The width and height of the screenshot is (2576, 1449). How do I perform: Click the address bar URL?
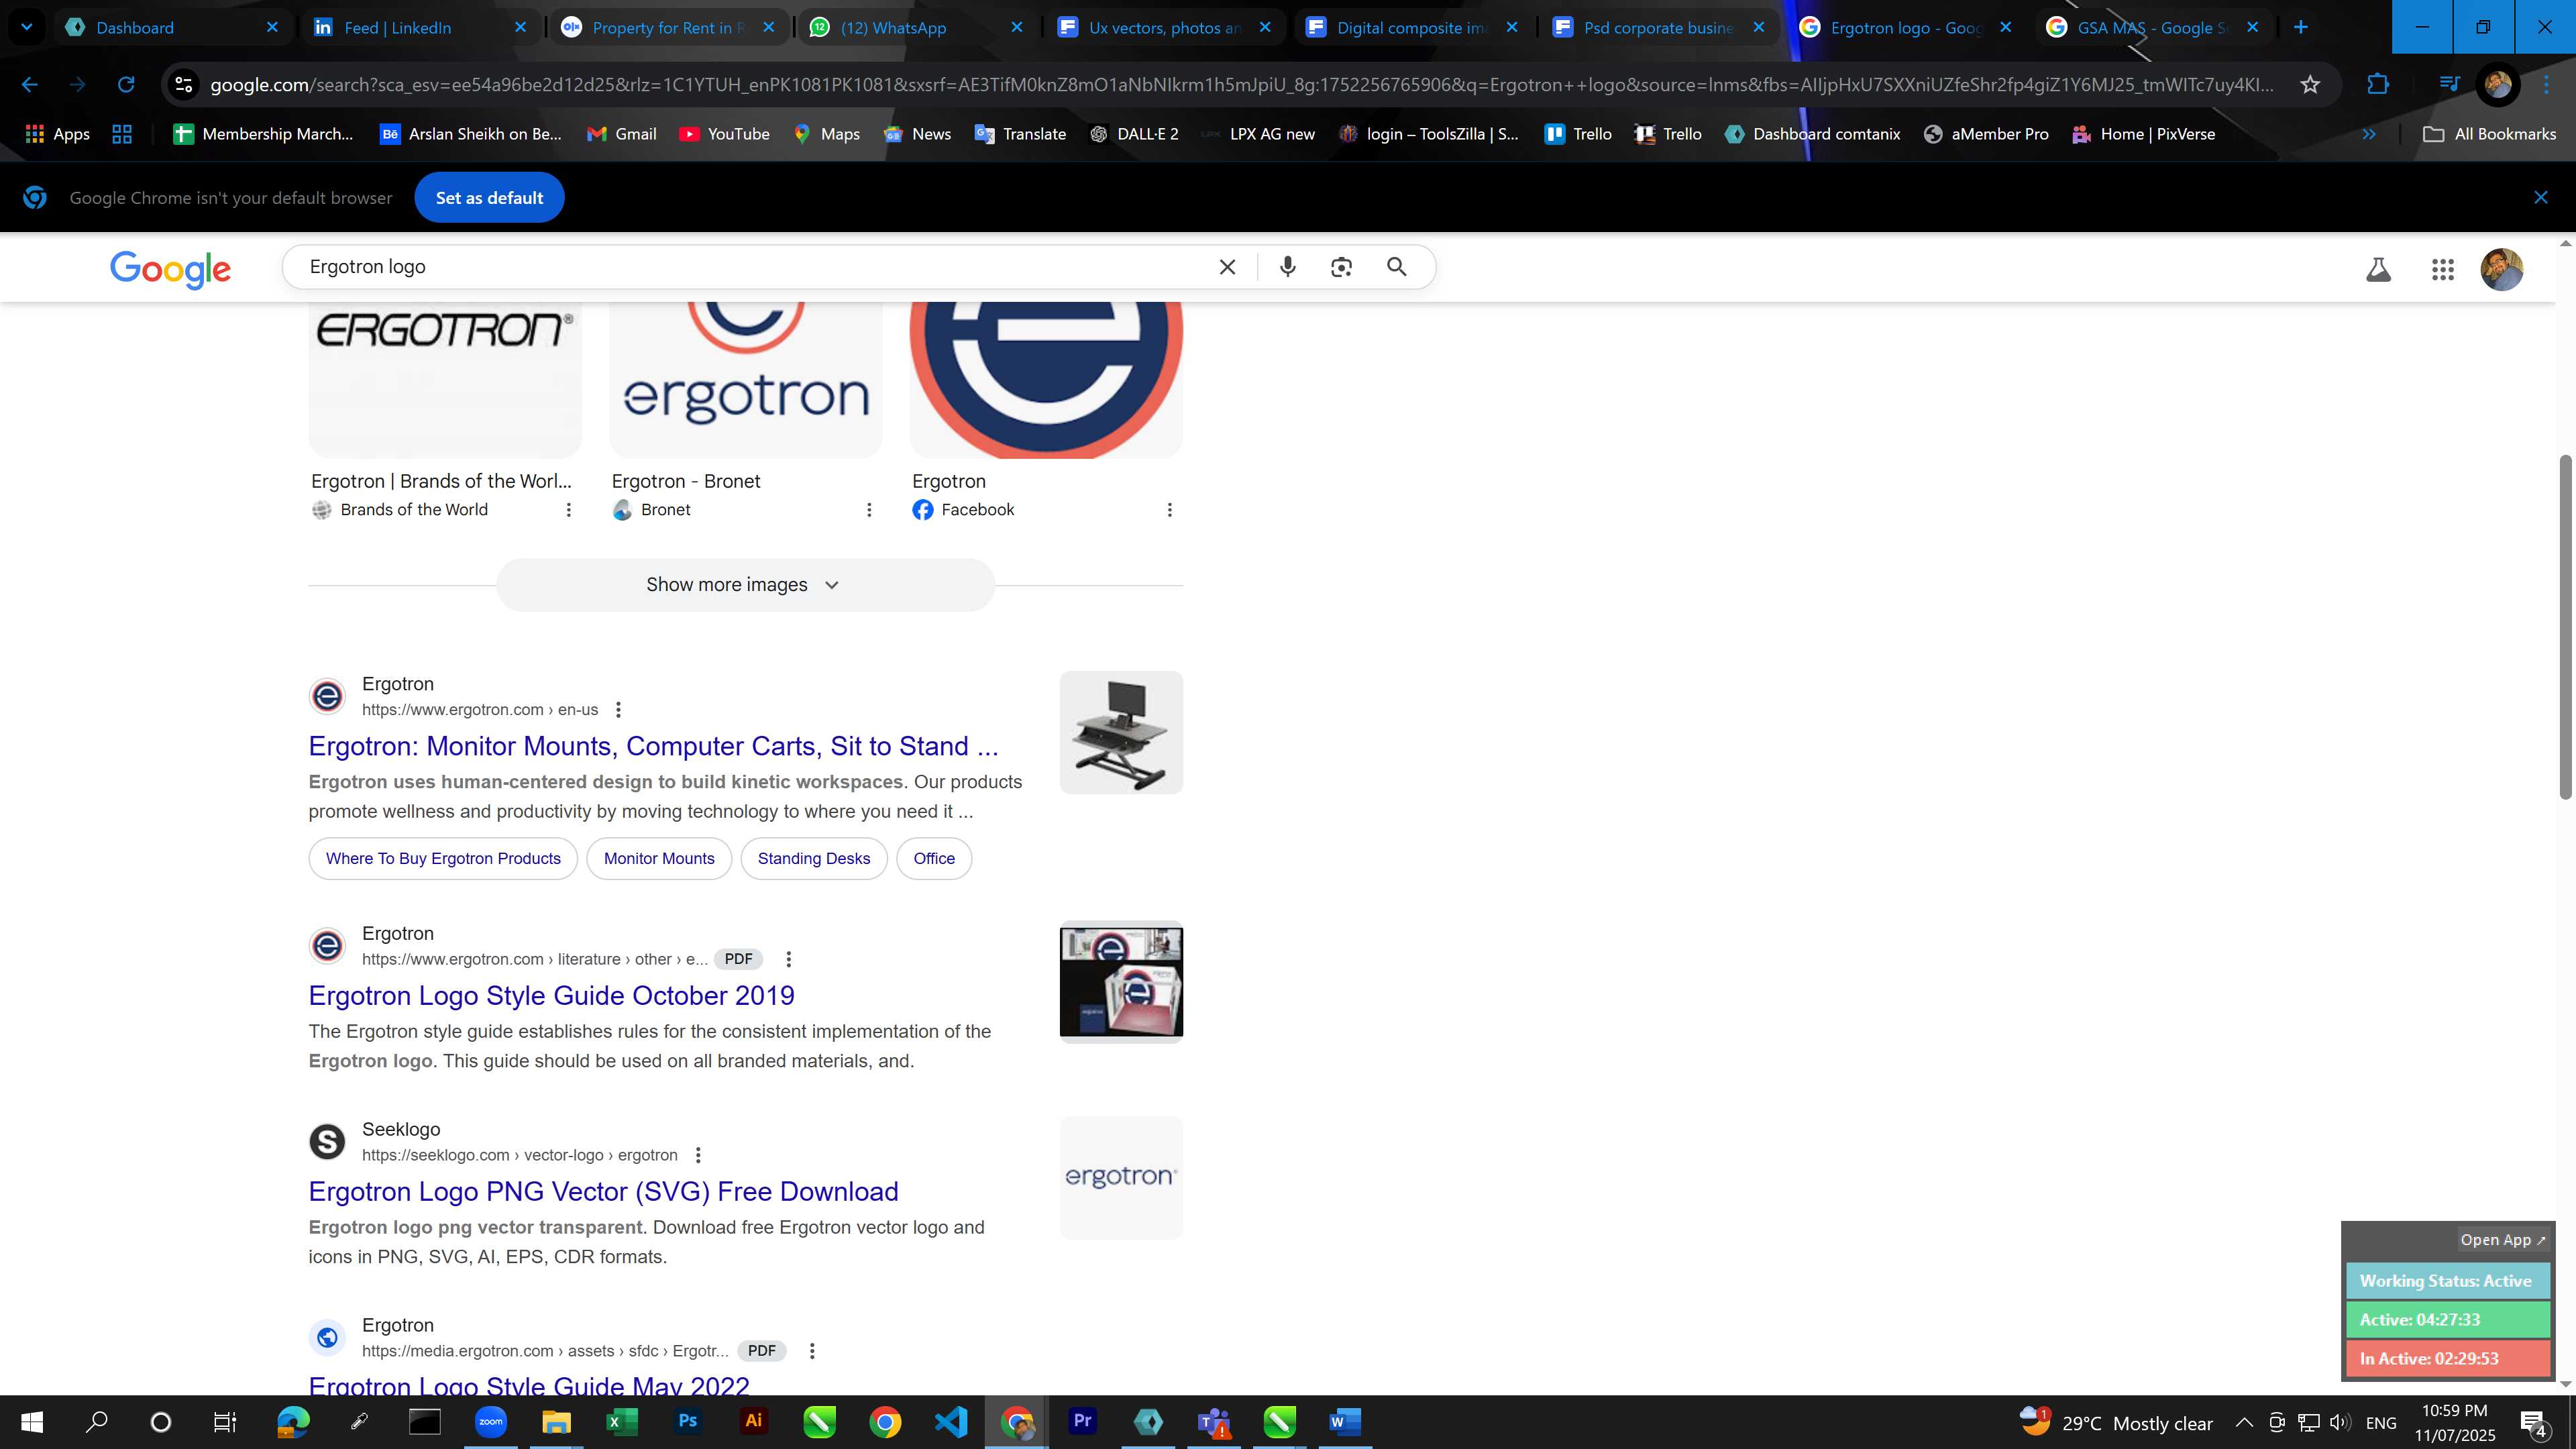tap(1242, 85)
